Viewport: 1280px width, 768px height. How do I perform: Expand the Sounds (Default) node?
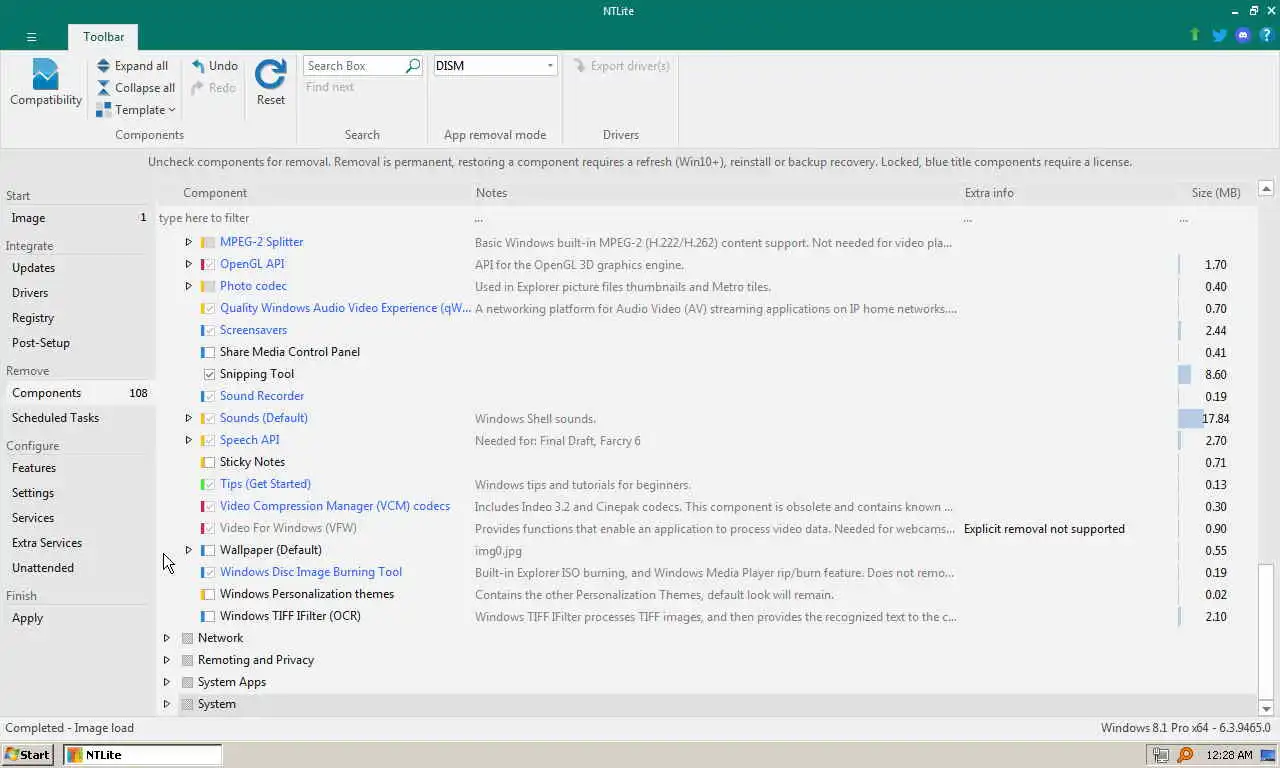coord(188,418)
